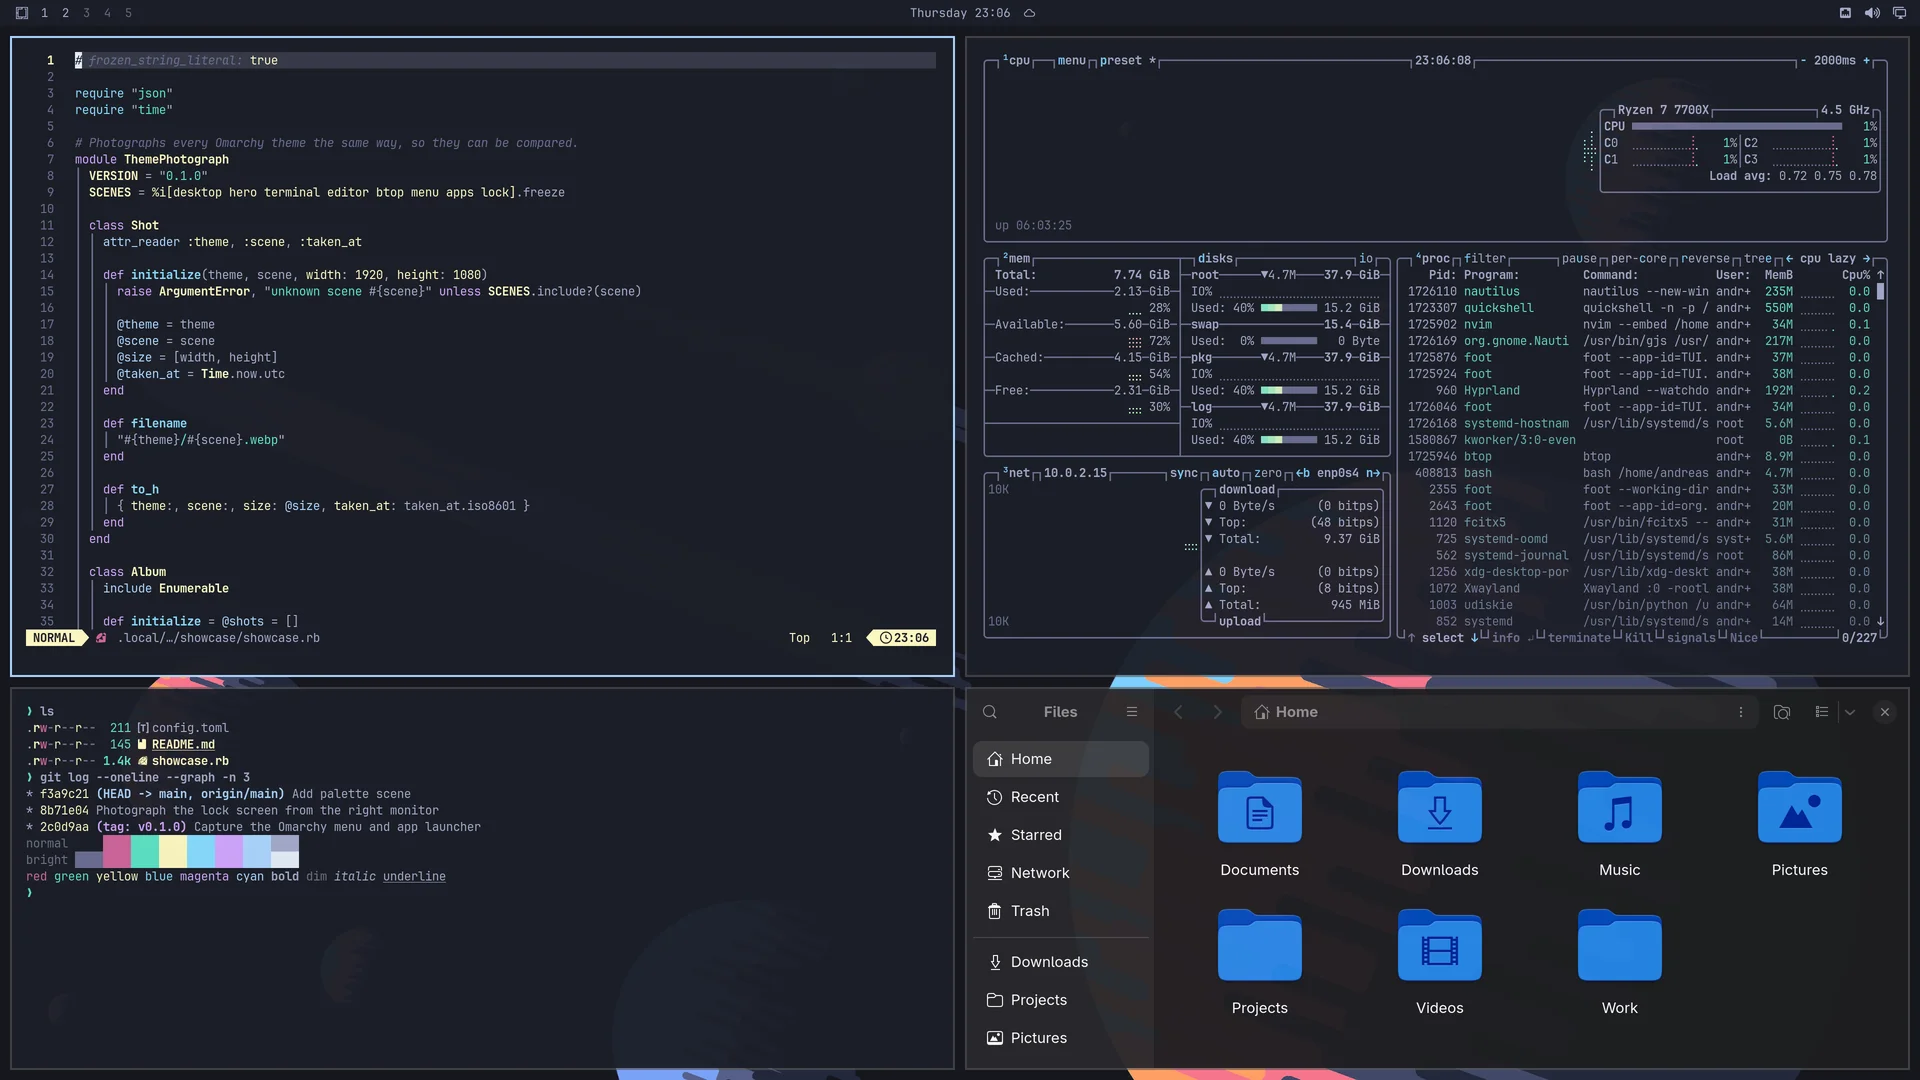Screen dimensions: 1920x1080
Task: Click the display icon in the top bar
Action: [1899, 13]
